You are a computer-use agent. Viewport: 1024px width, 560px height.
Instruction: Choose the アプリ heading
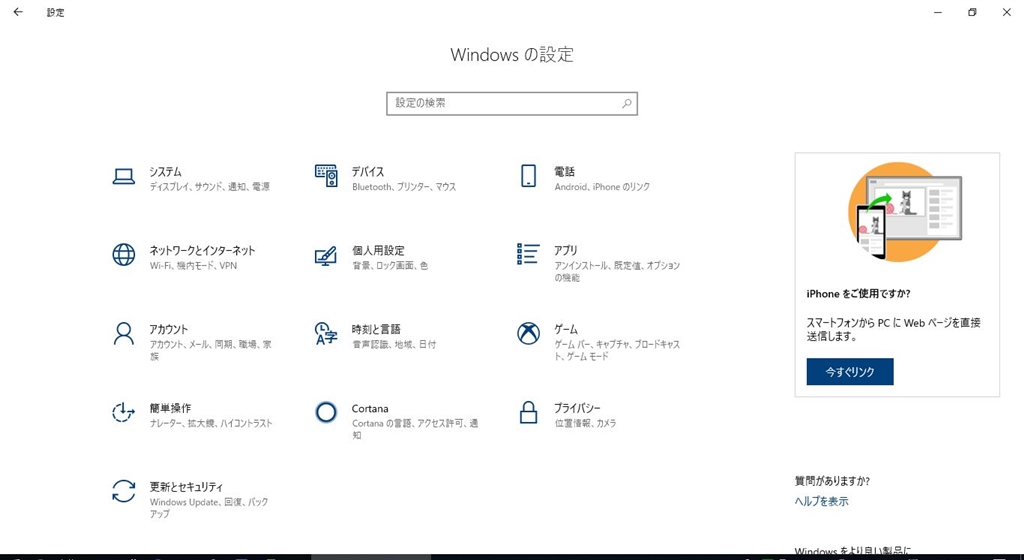click(x=566, y=251)
